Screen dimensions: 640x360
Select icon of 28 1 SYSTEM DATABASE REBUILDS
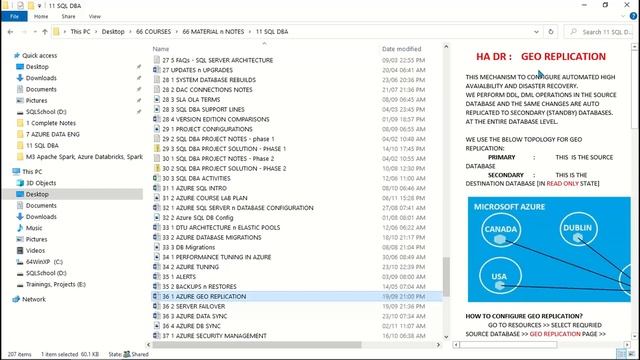156,80
